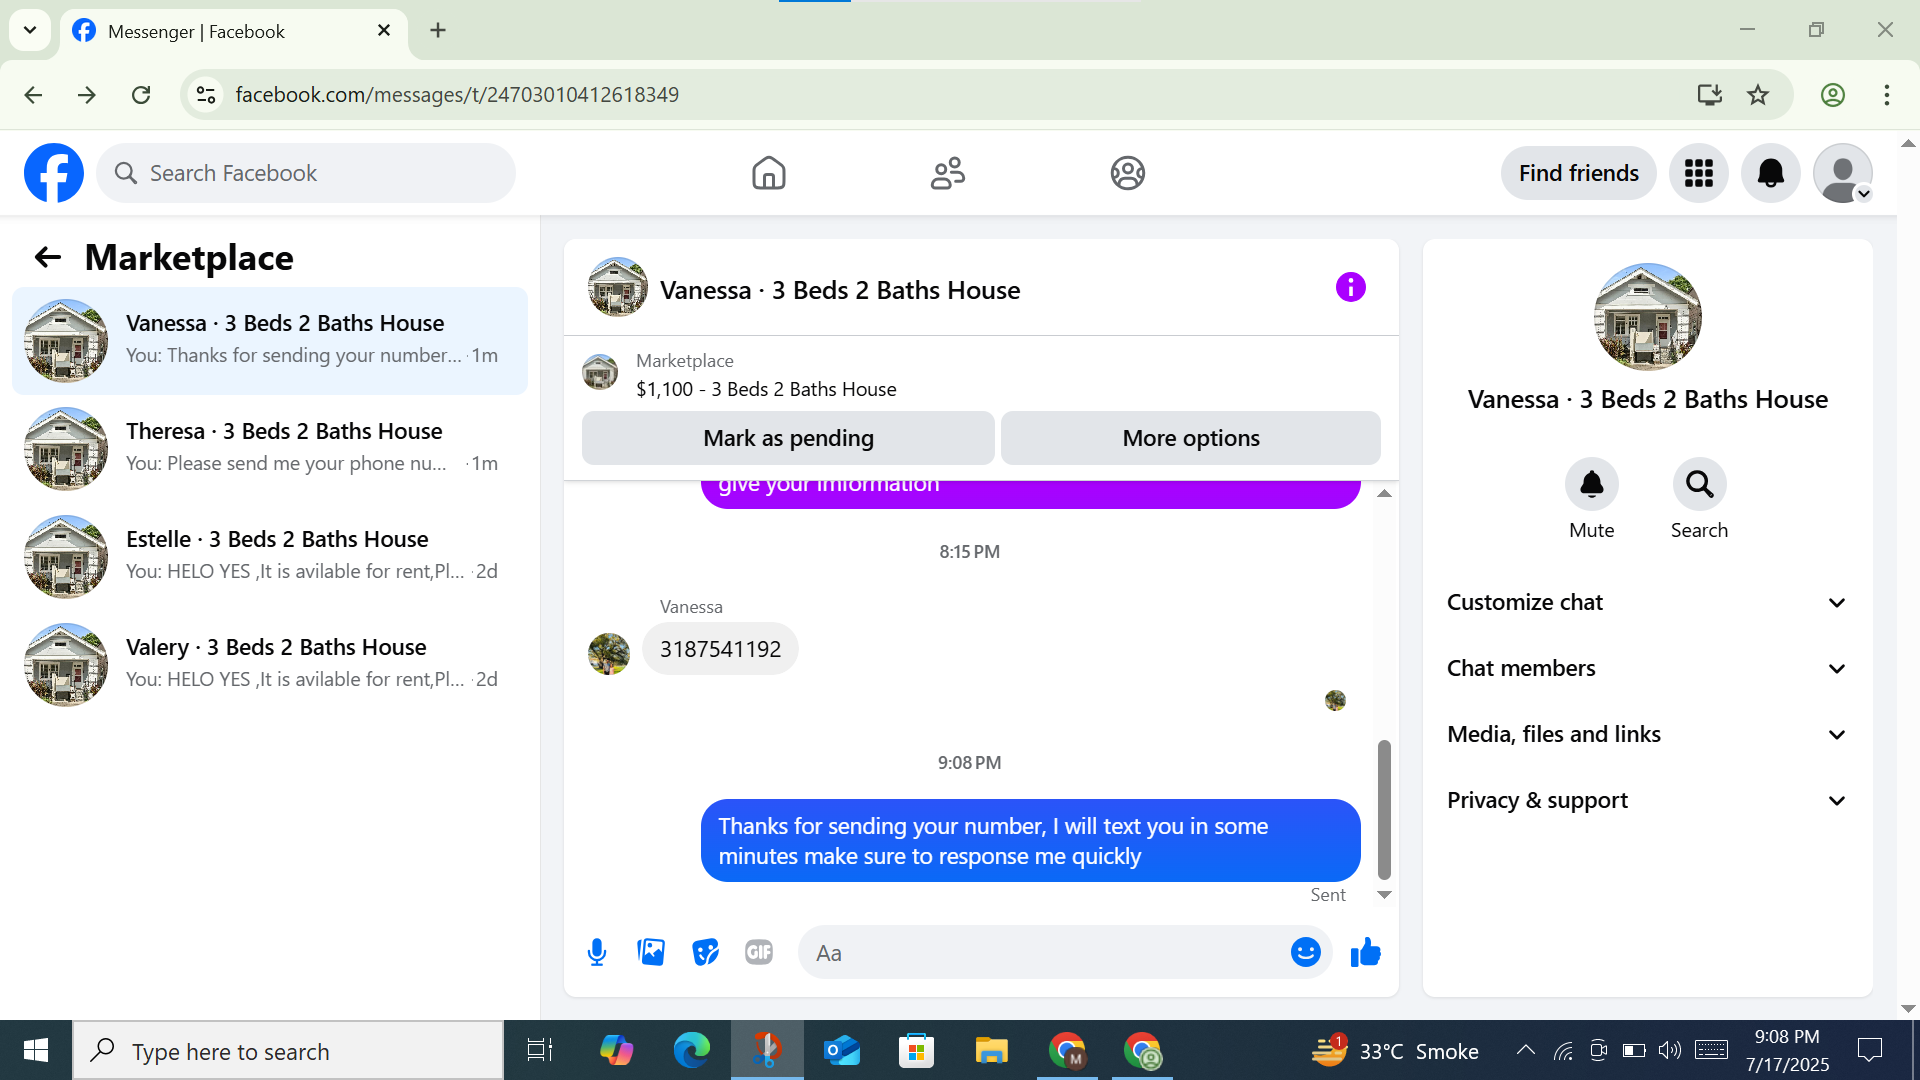Install app icon in address bar
1920x1080 pixels.
(1709, 95)
